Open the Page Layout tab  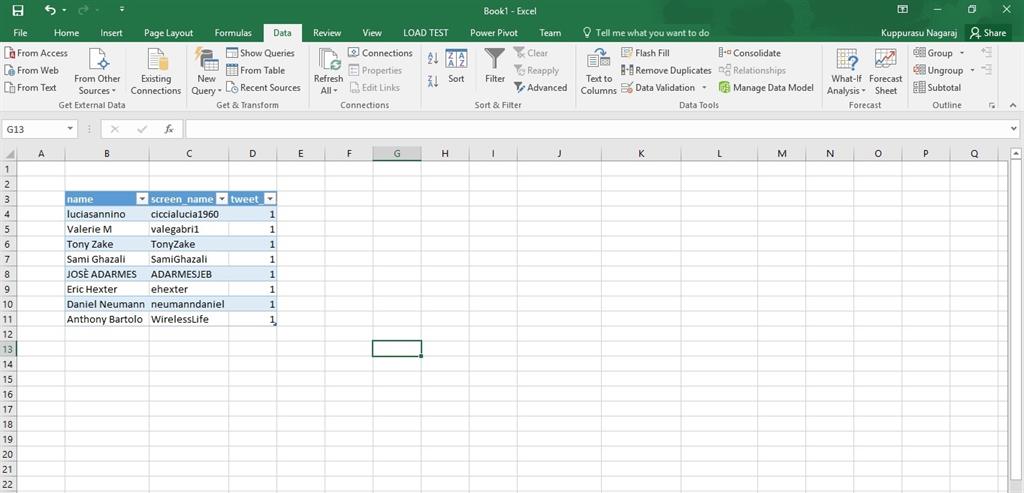tap(168, 33)
